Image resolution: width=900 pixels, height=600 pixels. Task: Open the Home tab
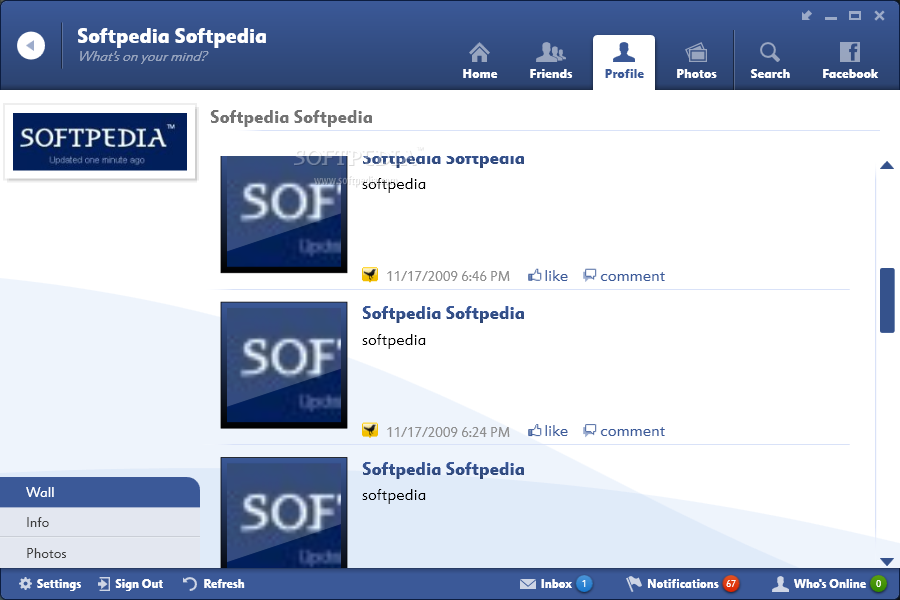[480, 61]
